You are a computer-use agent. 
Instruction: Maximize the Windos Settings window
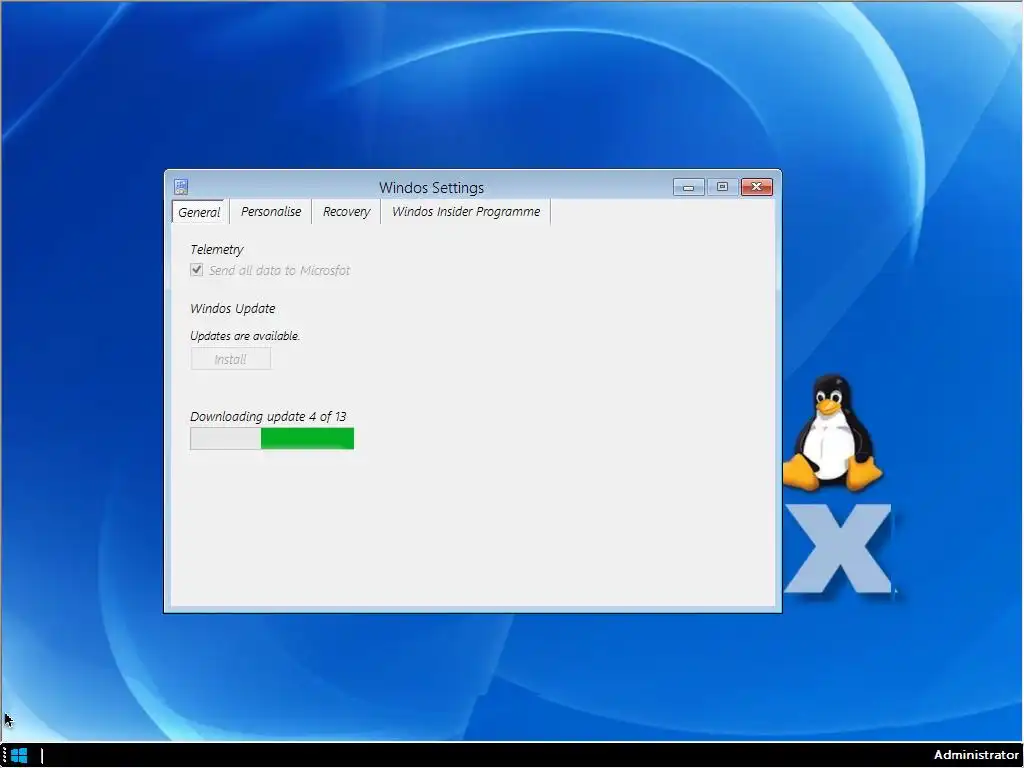coord(722,187)
